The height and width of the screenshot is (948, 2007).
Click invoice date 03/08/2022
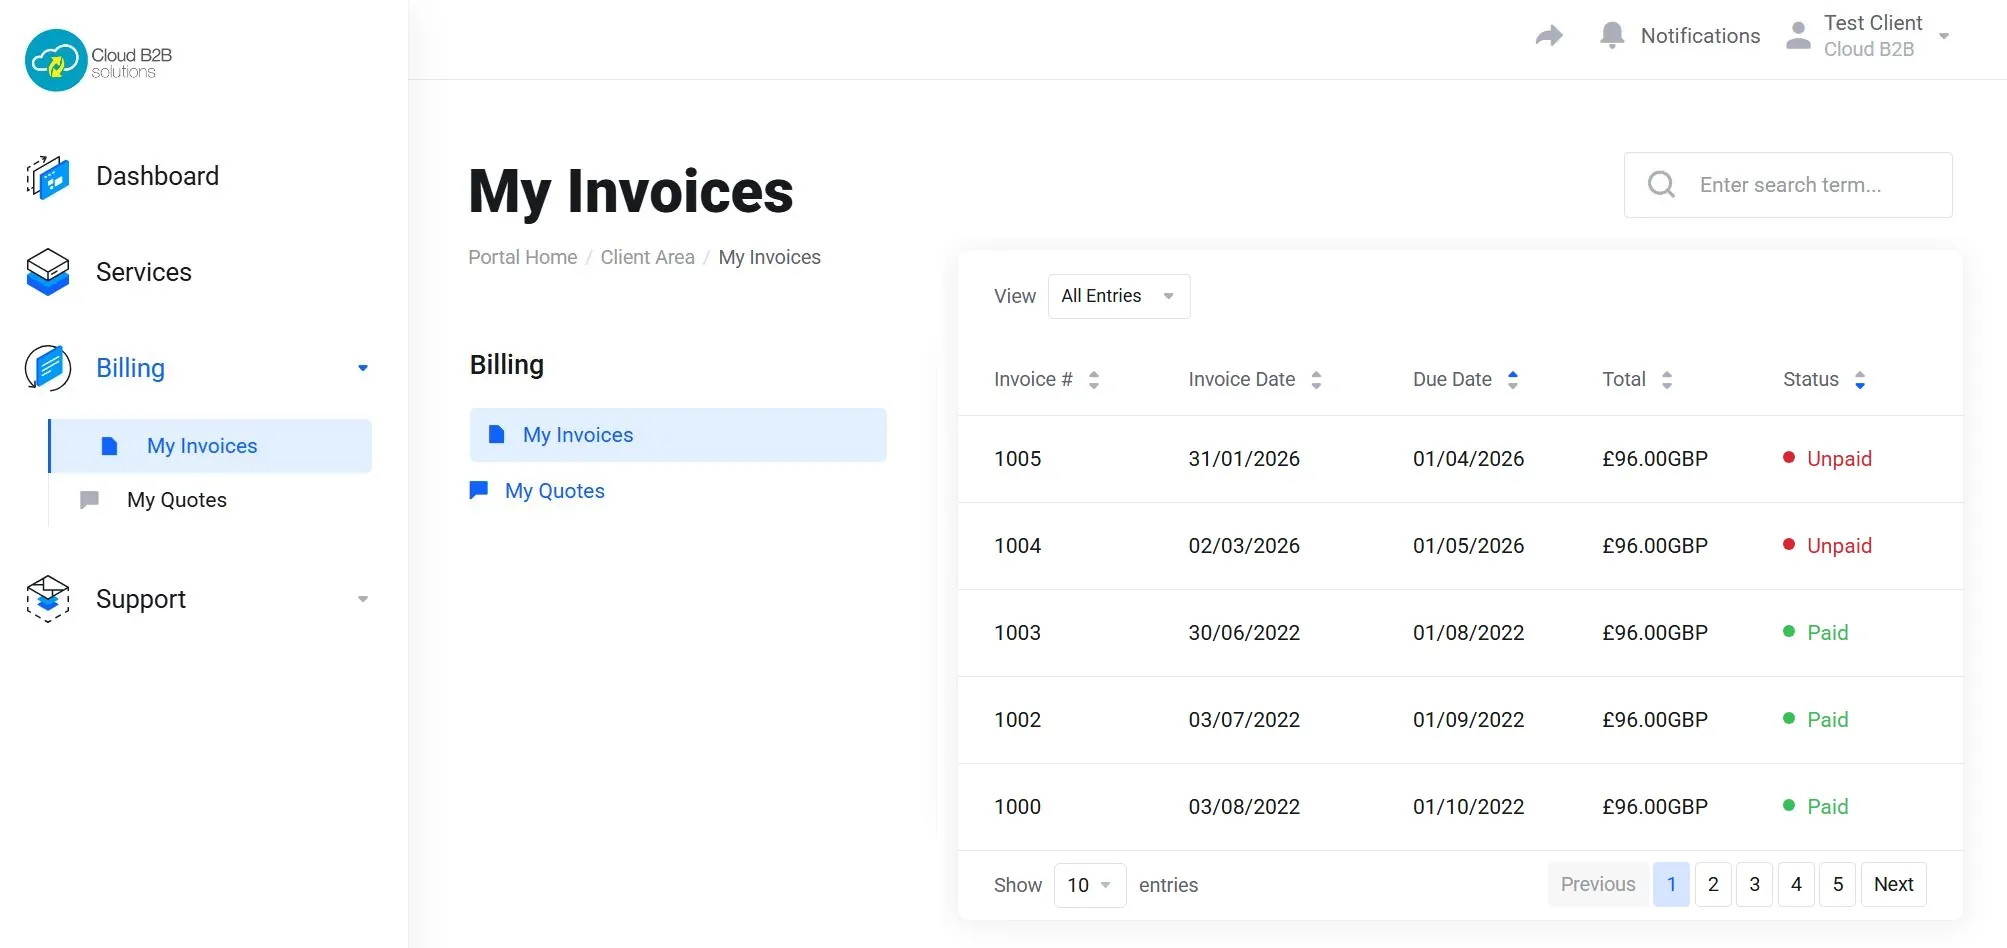tap(1244, 807)
